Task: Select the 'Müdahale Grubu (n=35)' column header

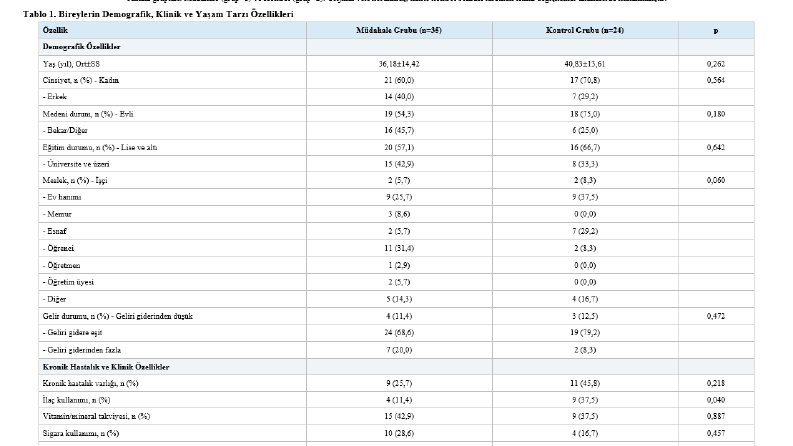Action: pyautogui.click(x=399, y=30)
